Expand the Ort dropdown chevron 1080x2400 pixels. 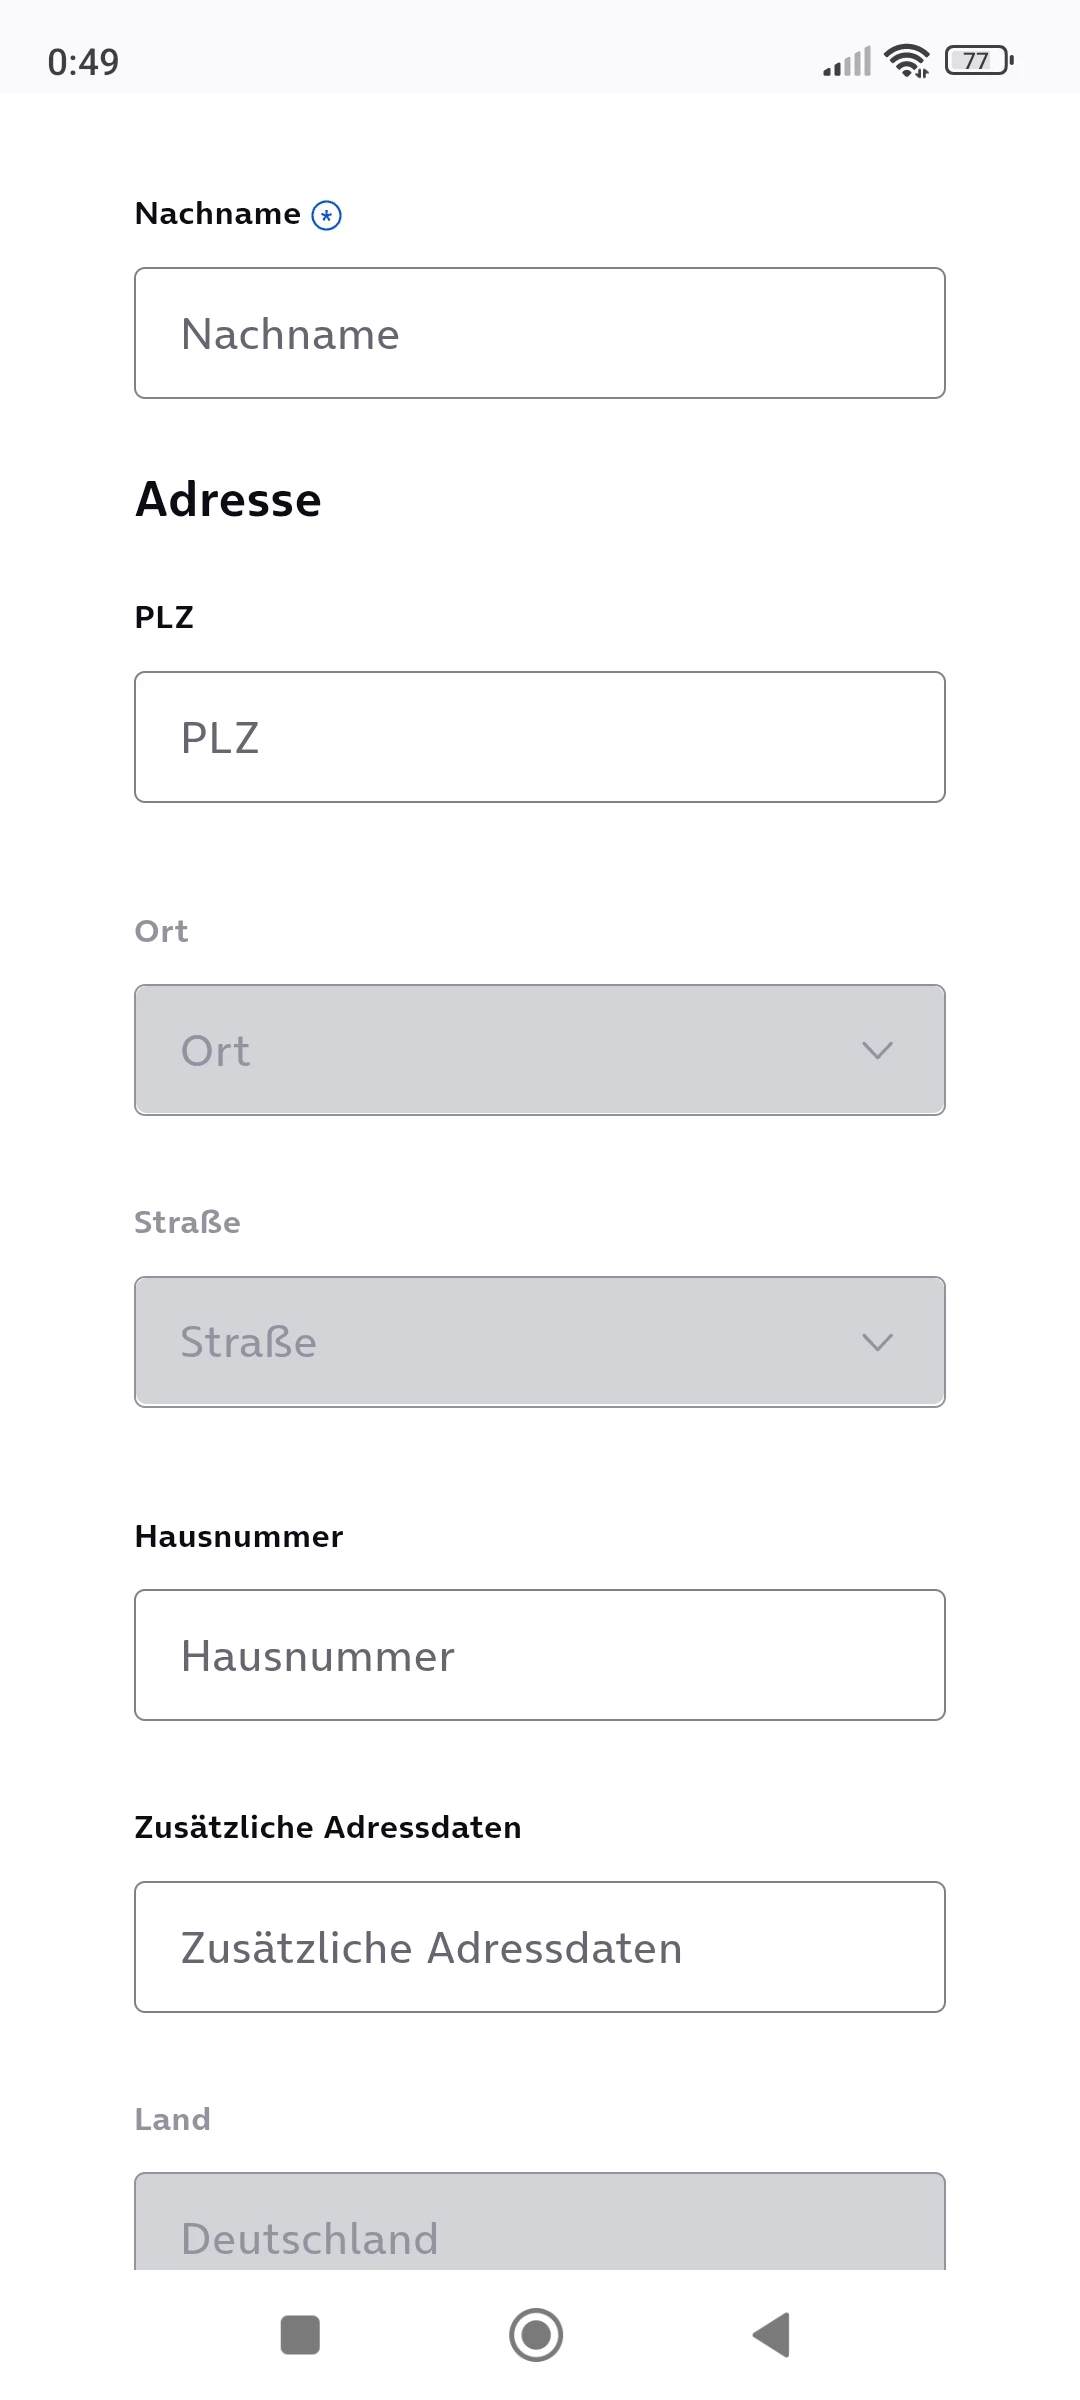point(877,1050)
